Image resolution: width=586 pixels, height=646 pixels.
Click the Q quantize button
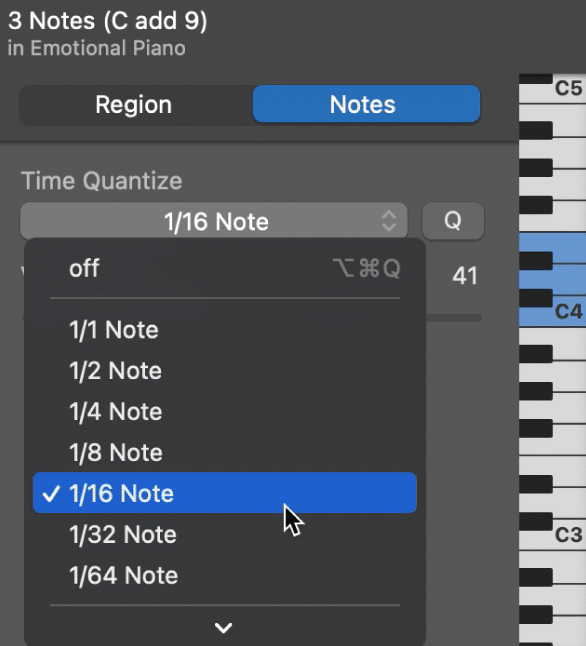(453, 221)
